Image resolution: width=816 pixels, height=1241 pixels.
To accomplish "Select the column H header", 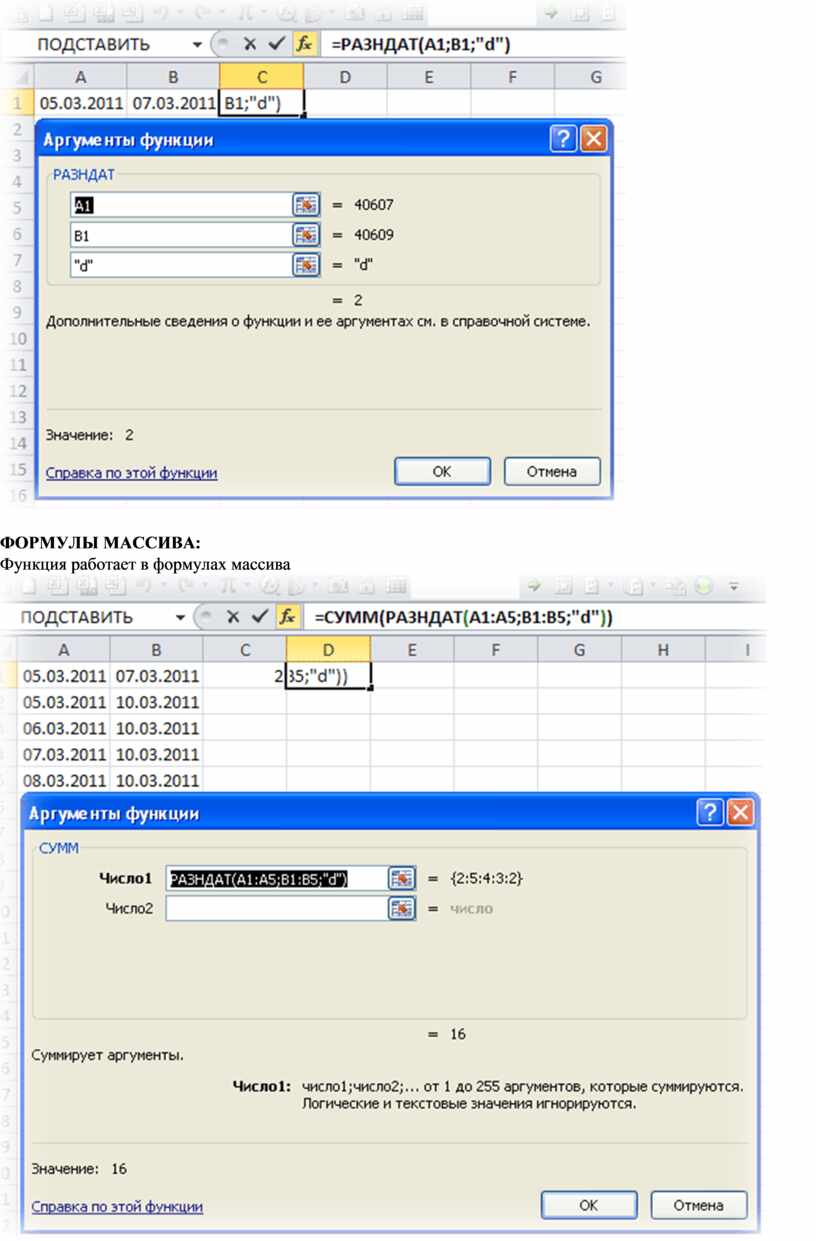I will tap(663, 650).
